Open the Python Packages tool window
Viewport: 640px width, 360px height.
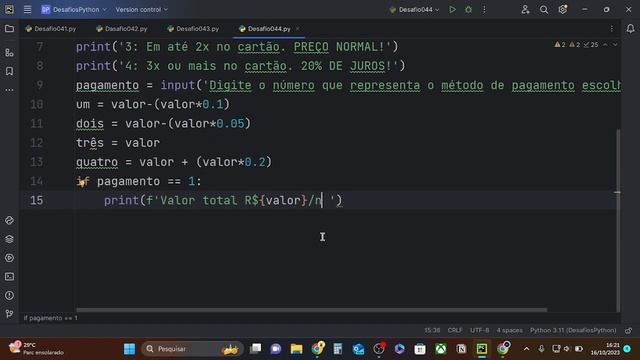(x=9, y=220)
